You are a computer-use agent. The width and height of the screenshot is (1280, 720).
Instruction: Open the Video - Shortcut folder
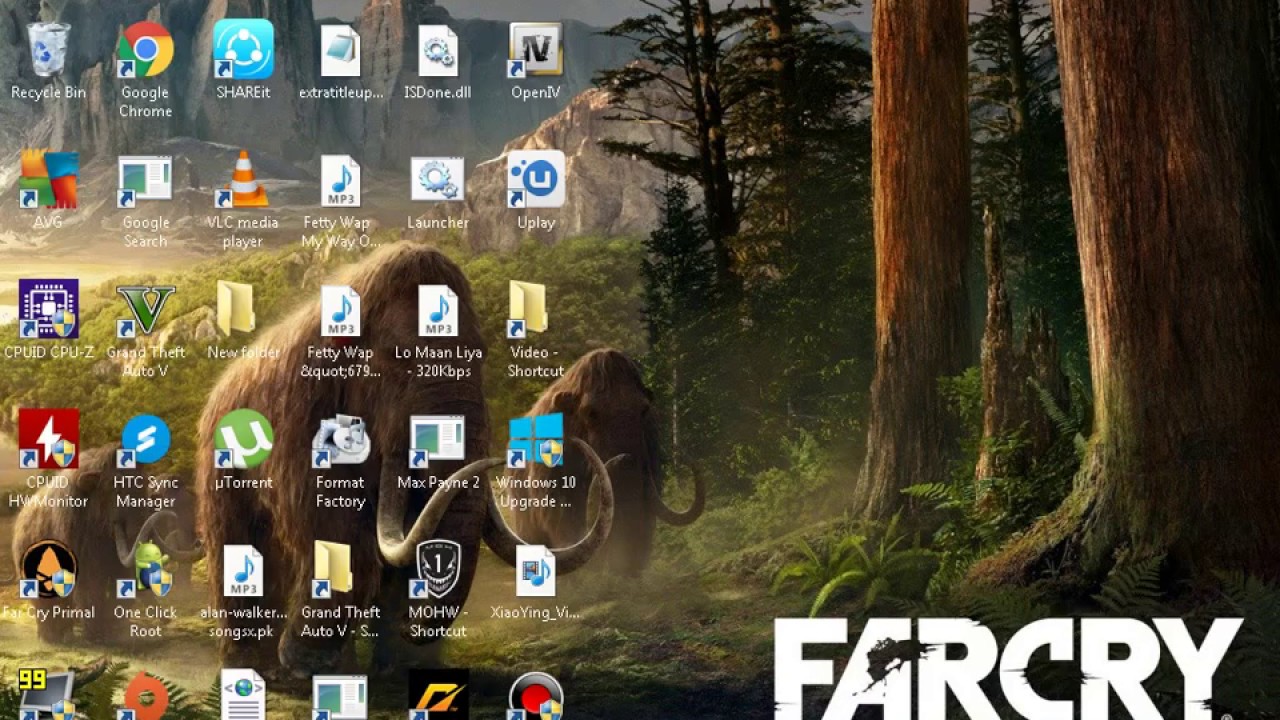click(x=530, y=309)
